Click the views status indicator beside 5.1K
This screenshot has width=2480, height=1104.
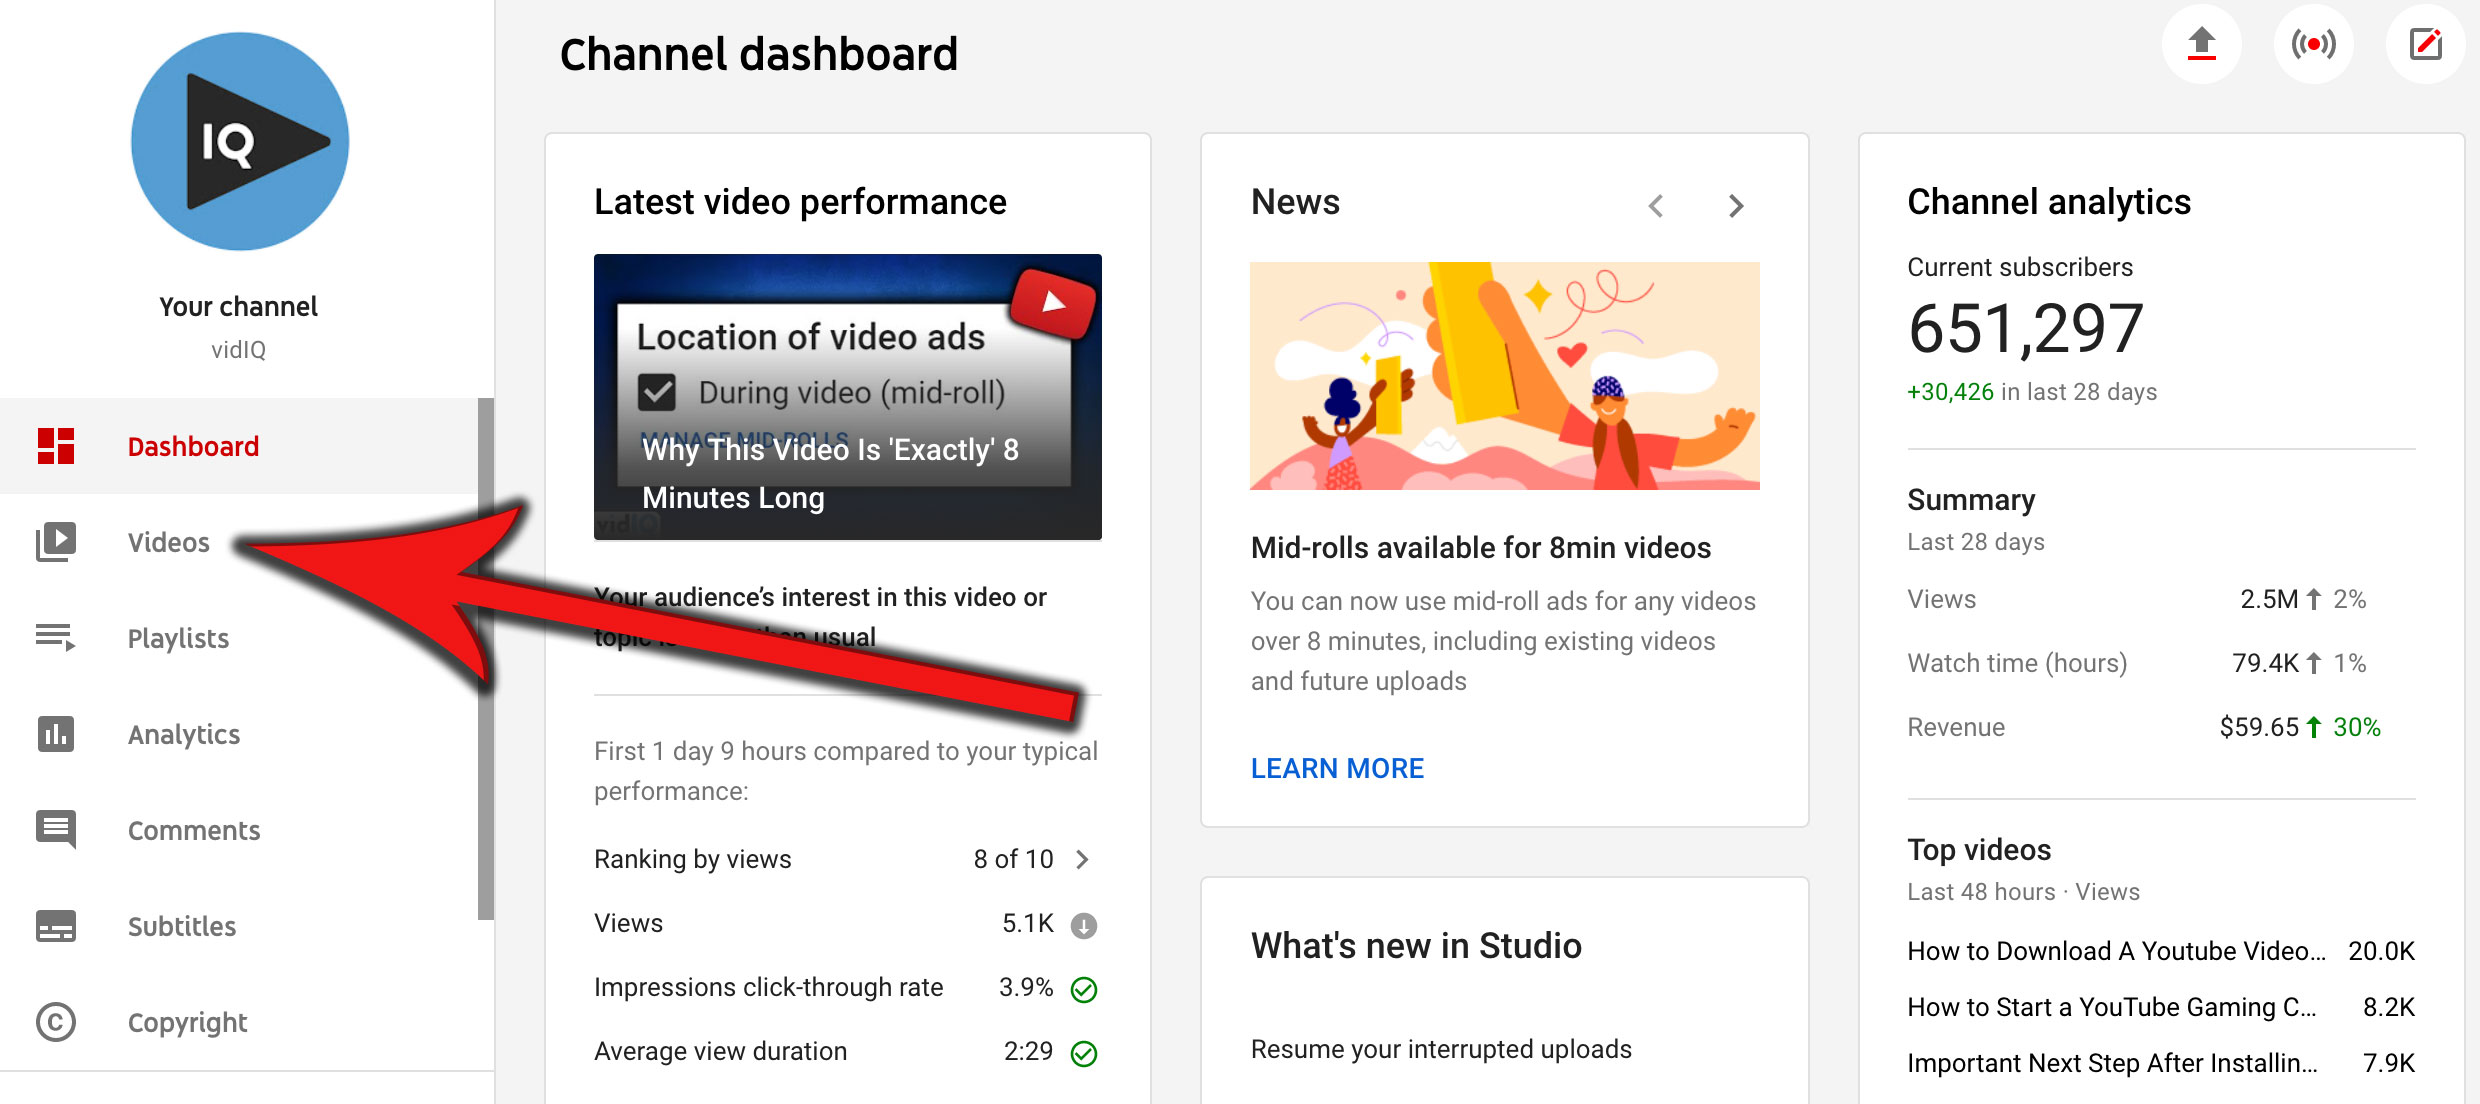pos(1084,926)
